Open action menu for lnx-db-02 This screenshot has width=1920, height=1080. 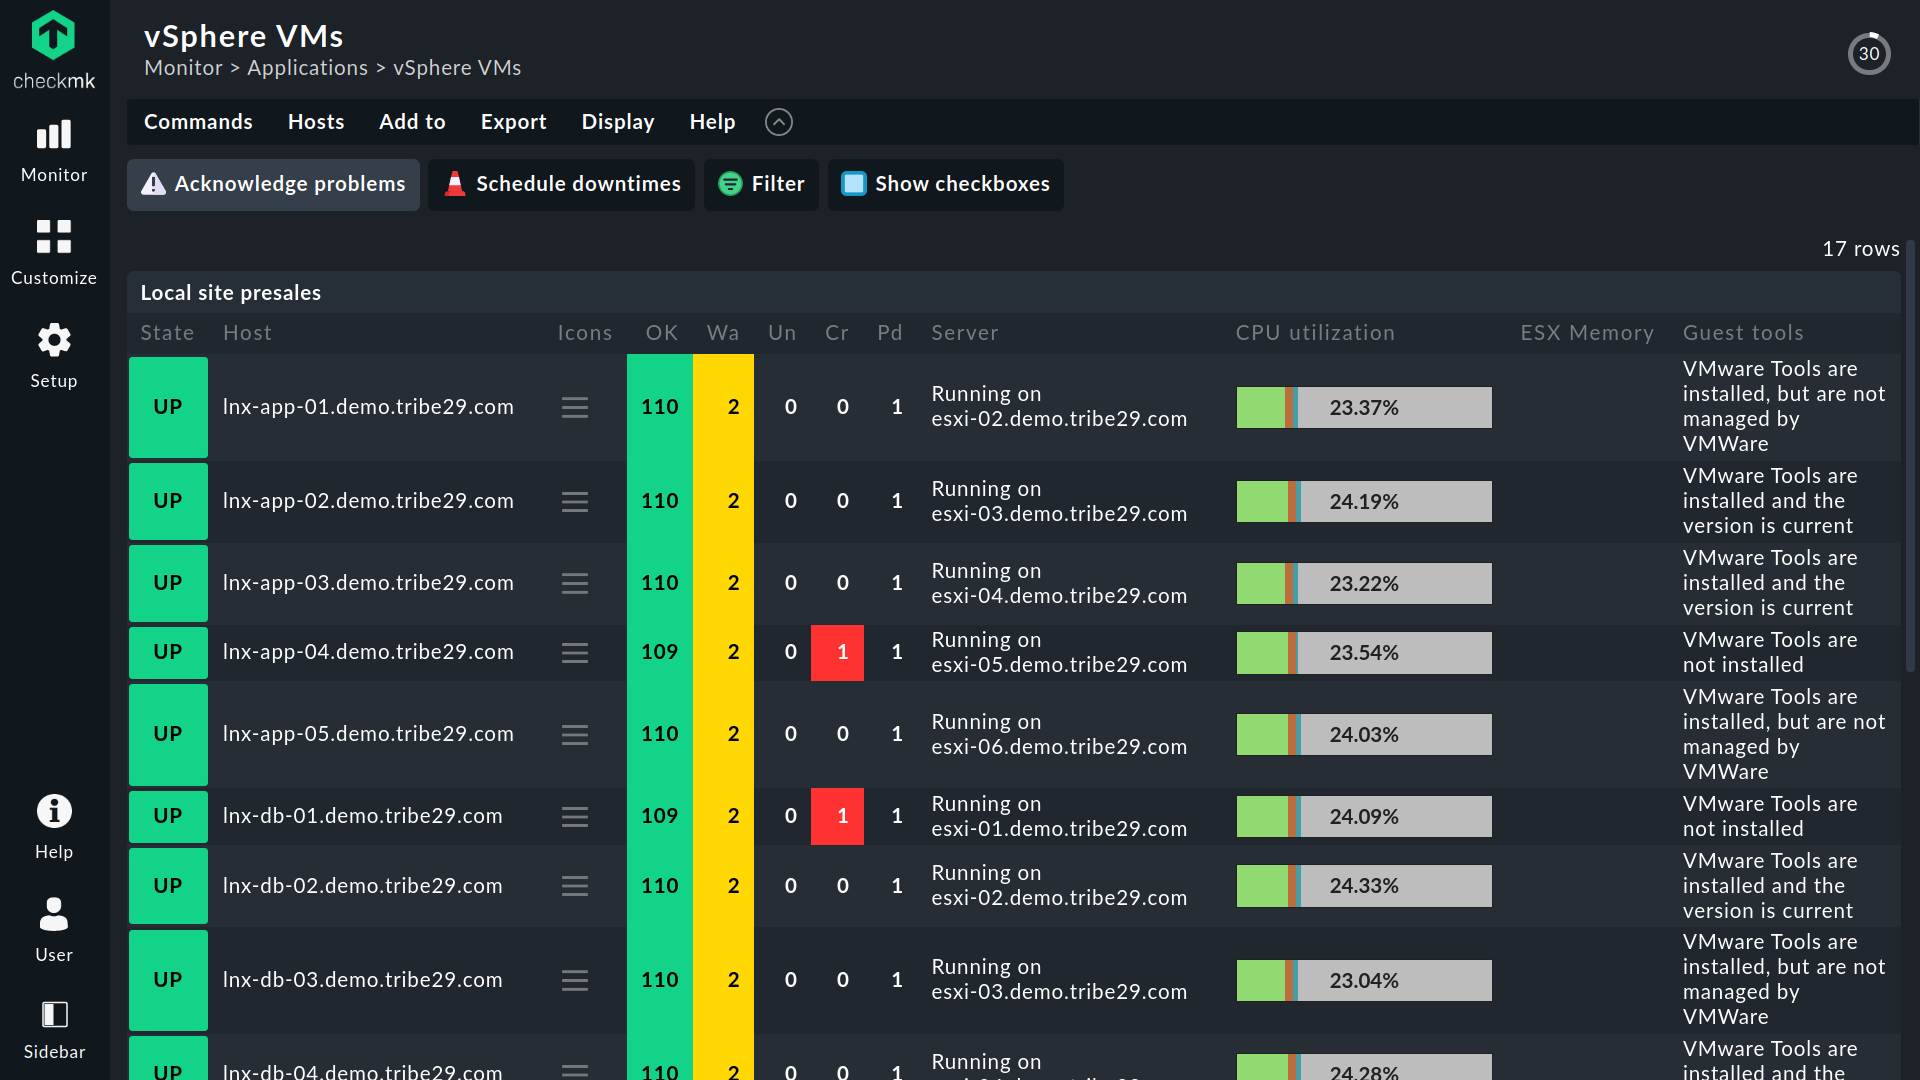(x=575, y=886)
